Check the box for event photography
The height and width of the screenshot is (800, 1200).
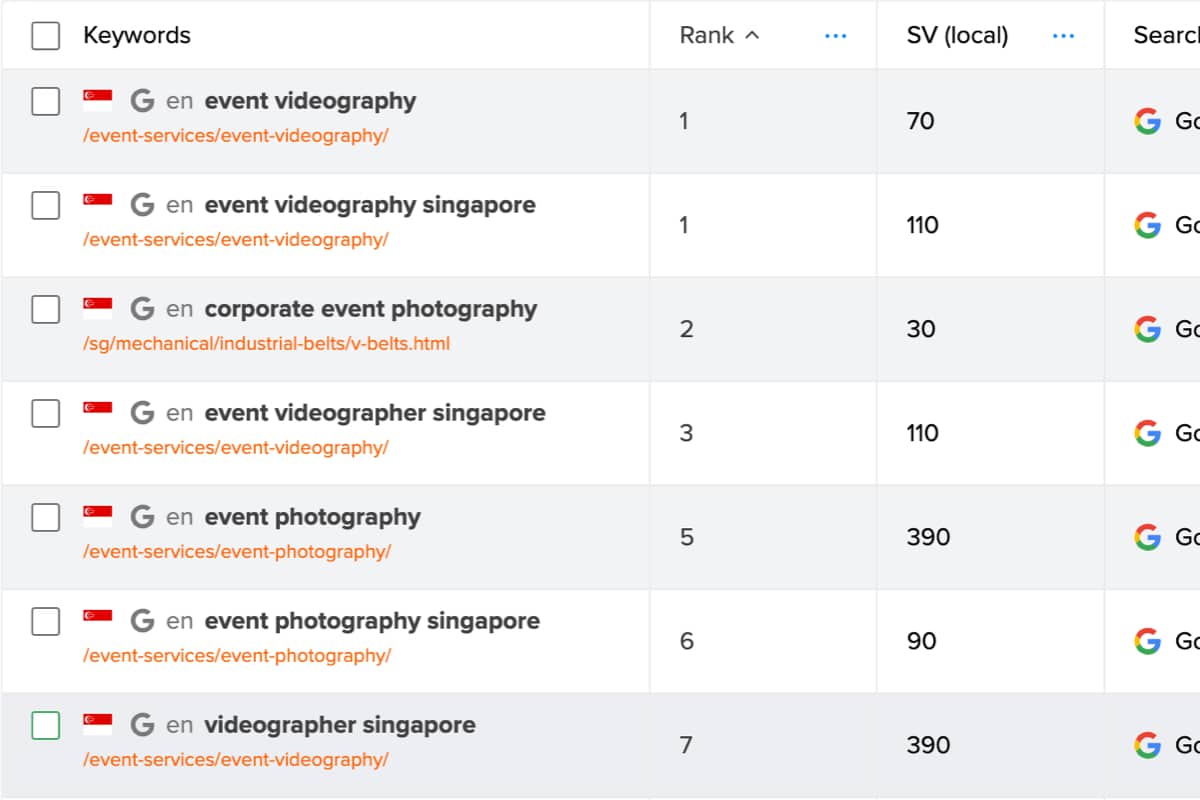point(45,517)
